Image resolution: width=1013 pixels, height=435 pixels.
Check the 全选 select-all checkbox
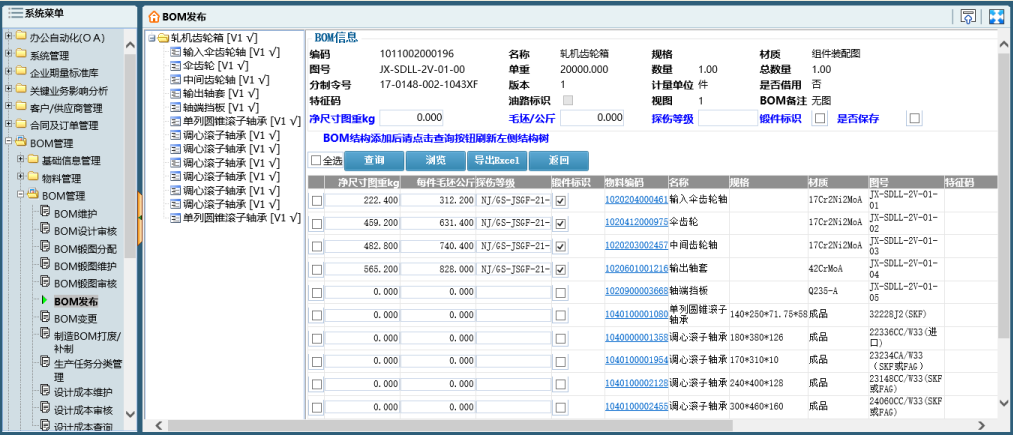pyautogui.click(x=316, y=160)
